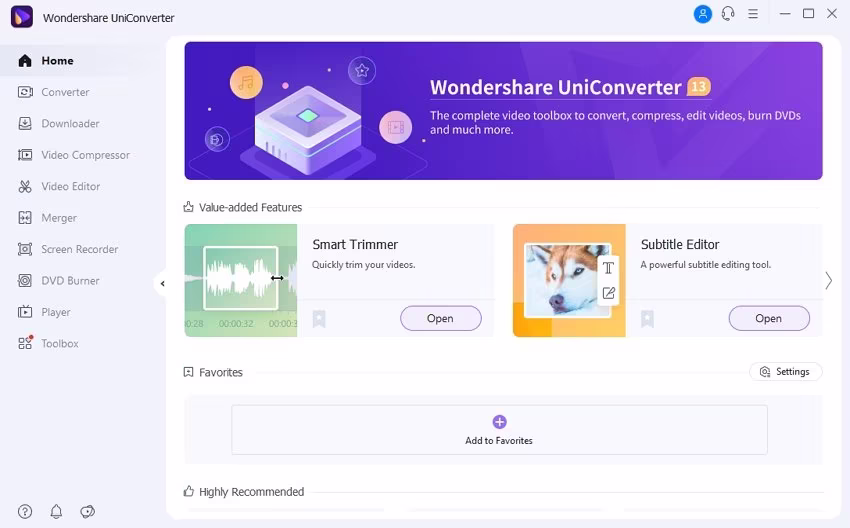
Task: Open the Smart Trimmer tool
Action: tap(441, 318)
